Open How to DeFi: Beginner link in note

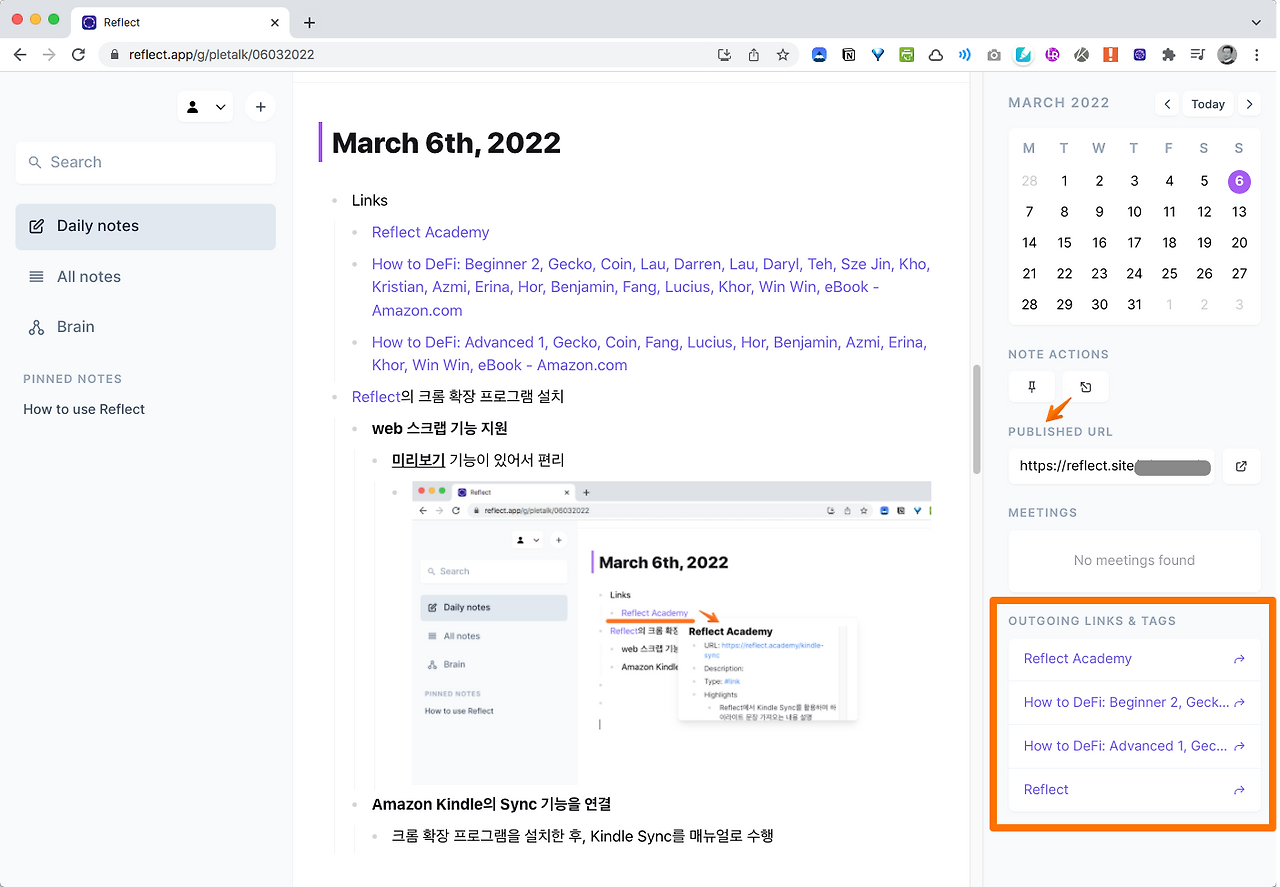(x=651, y=287)
